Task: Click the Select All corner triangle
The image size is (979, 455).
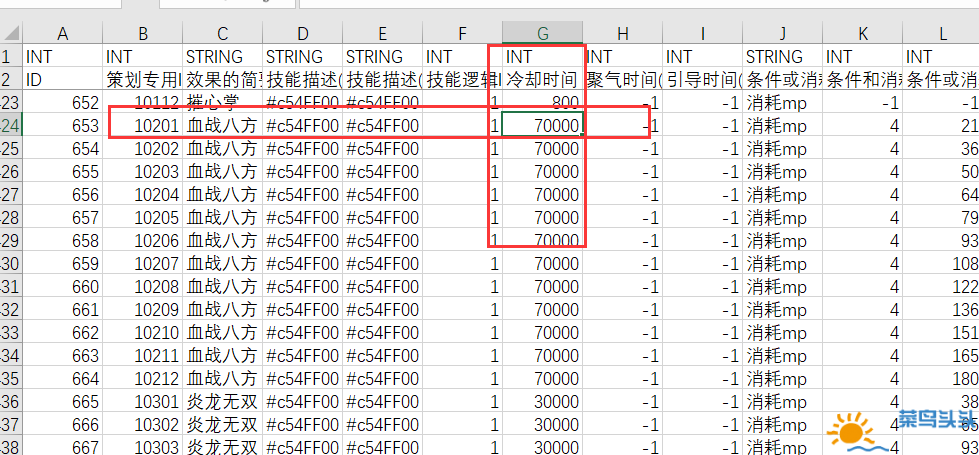Action: [11, 32]
